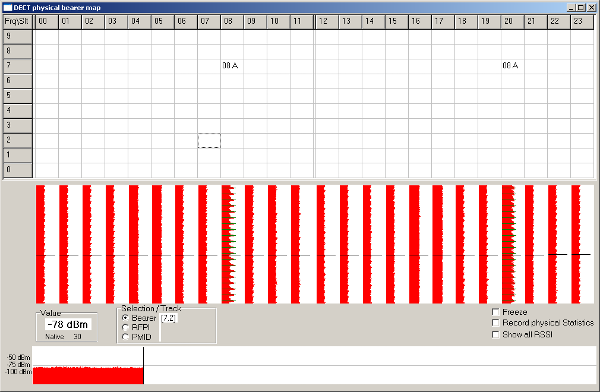
Task: Toggle Record physical Statistics checkbox
Action: (x=496, y=323)
